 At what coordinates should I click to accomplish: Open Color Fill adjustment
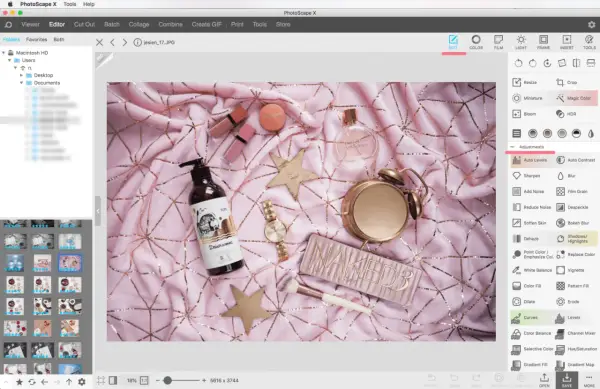point(527,286)
